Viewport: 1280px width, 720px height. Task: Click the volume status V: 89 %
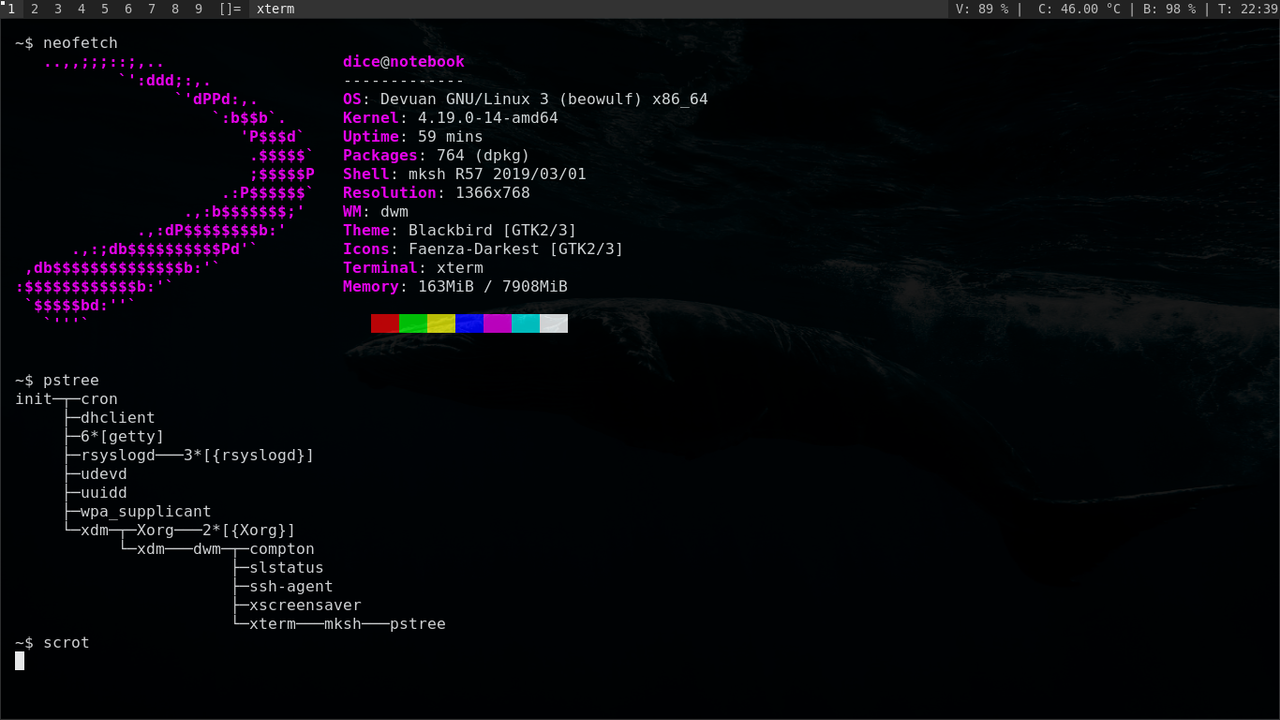[x=982, y=9]
